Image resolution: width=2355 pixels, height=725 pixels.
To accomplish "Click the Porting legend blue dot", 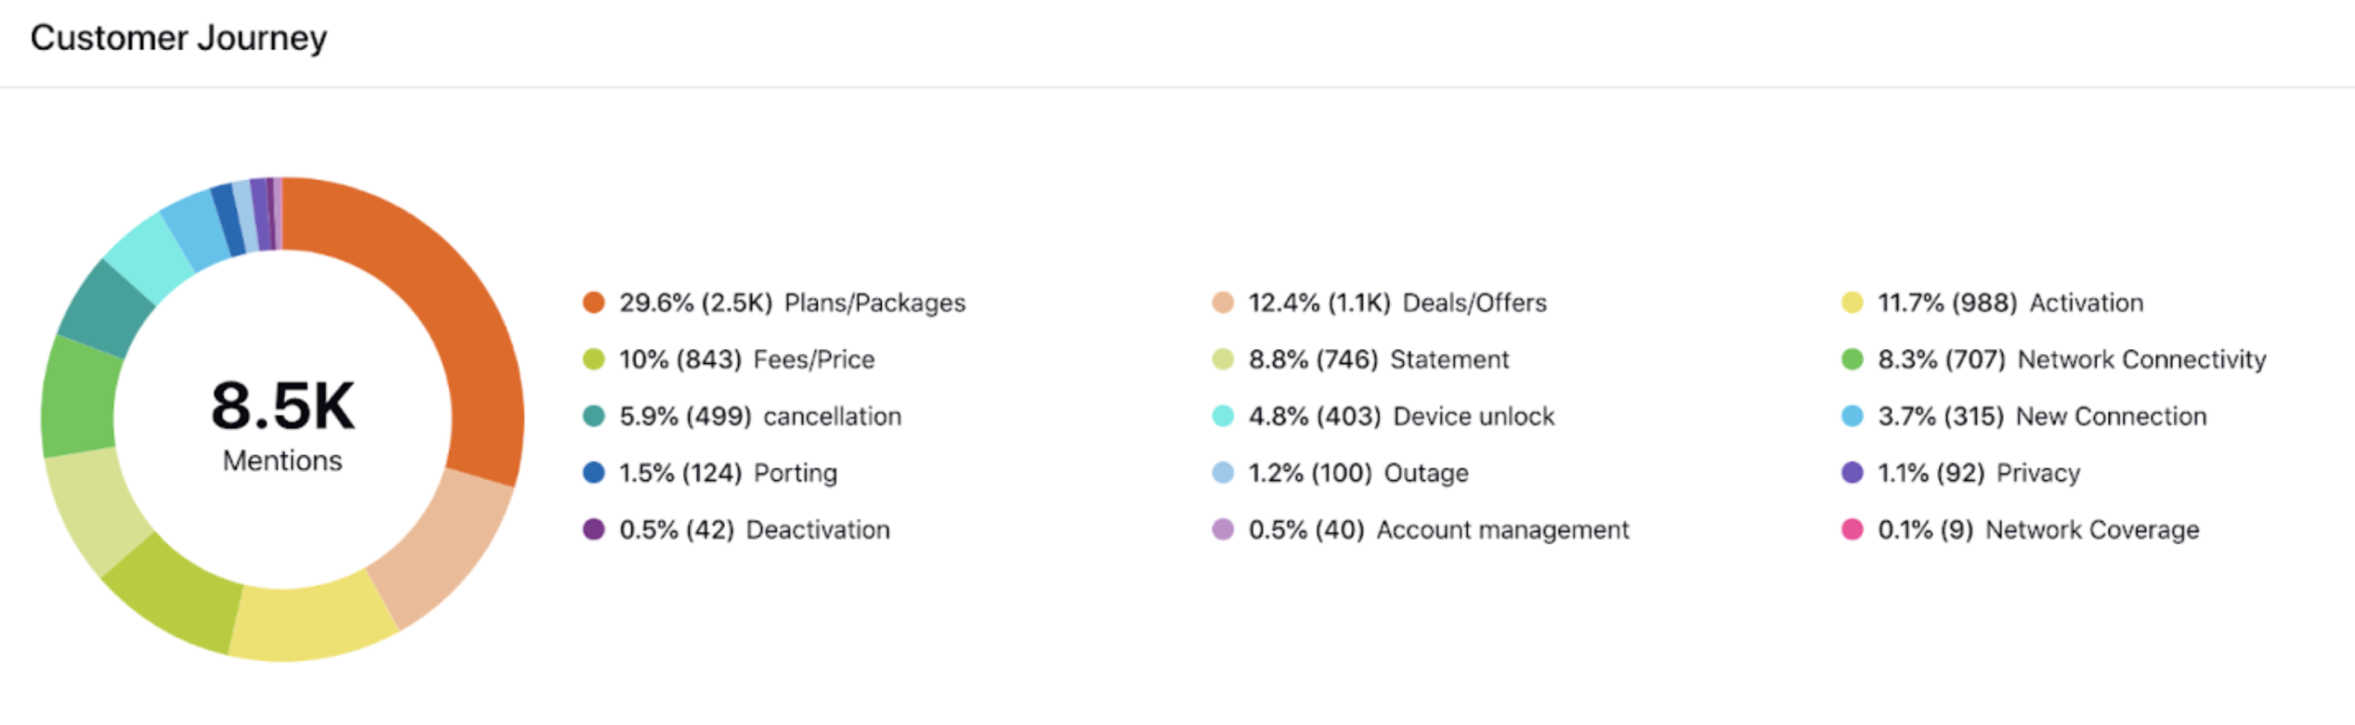I will (594, 473).
